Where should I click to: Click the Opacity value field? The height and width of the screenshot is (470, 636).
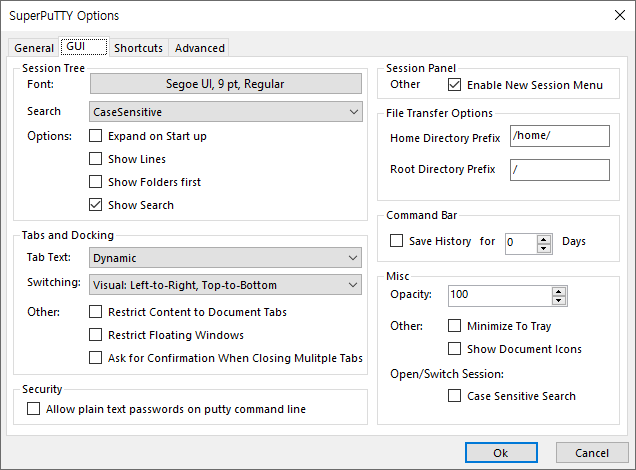coord(500,296)
